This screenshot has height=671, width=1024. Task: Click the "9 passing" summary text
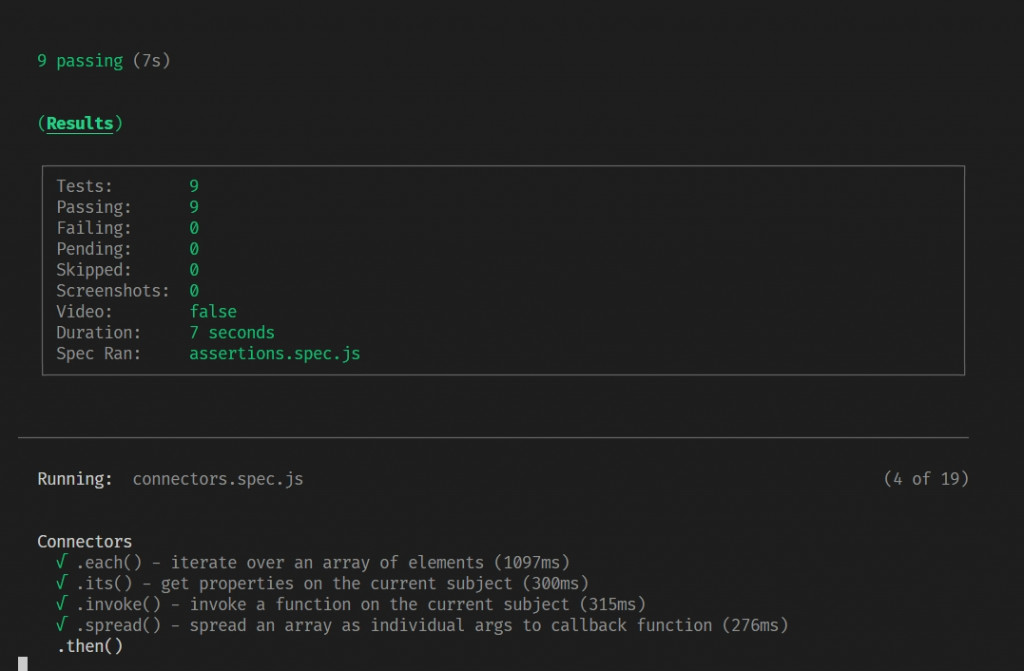tap(80, 61)
